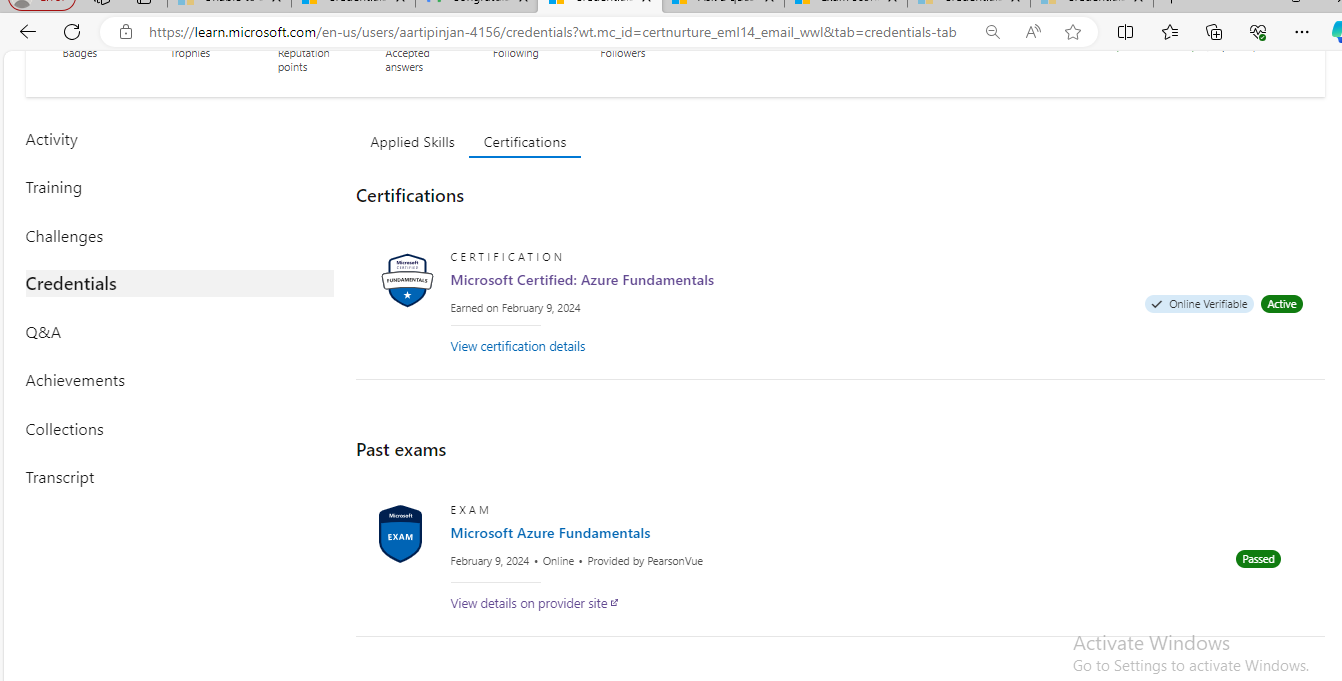Open the Collections icon in toolbar
The height and width of the screenshot is (681, 1342).
click(1213, 31)
